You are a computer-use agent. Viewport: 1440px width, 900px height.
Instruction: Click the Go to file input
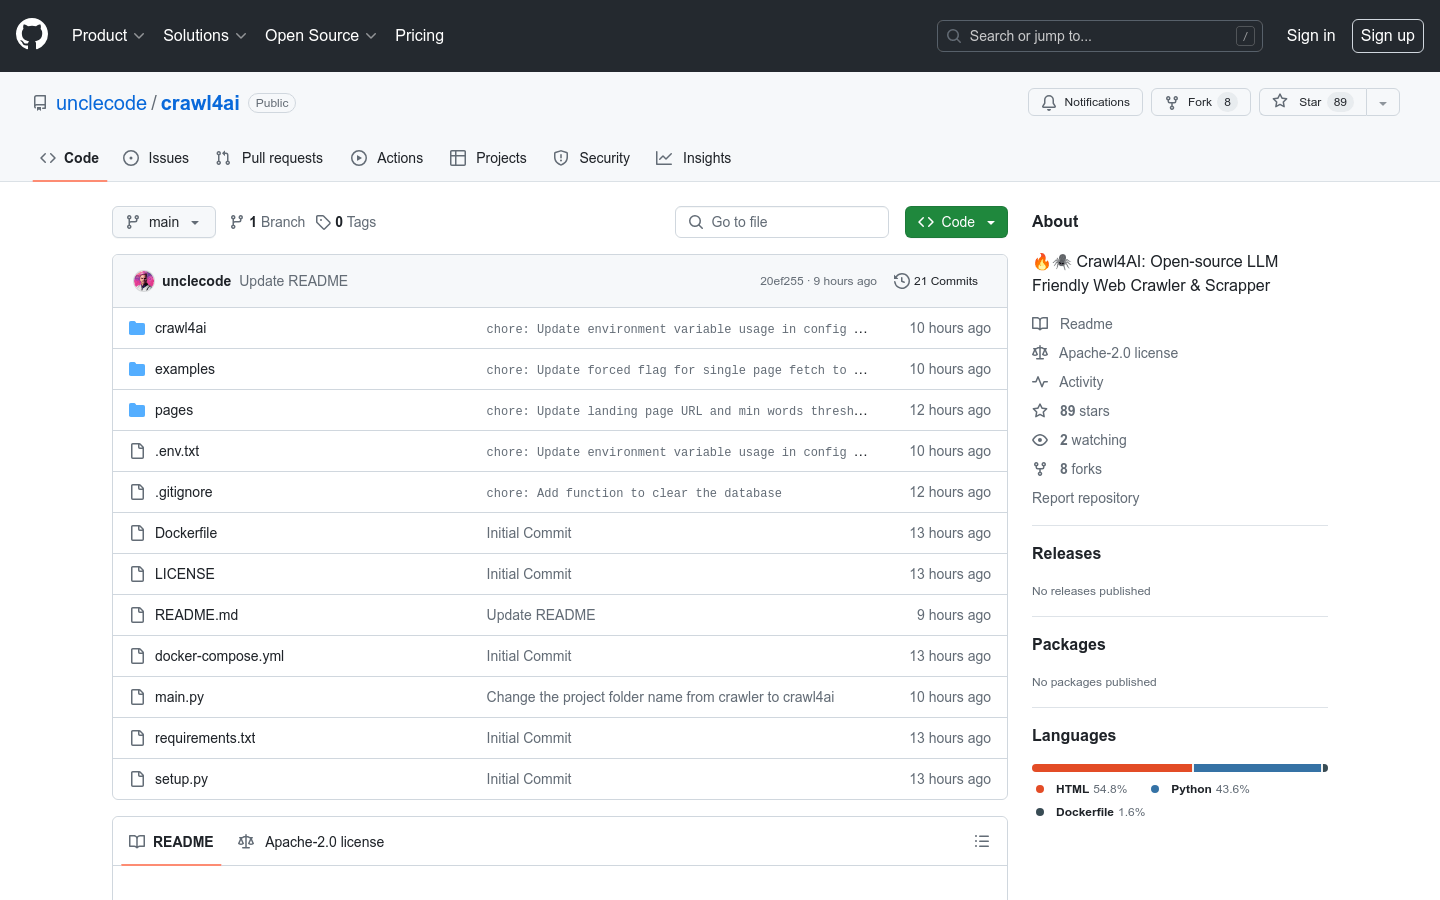pyautogui.click(x=782, y=222)
